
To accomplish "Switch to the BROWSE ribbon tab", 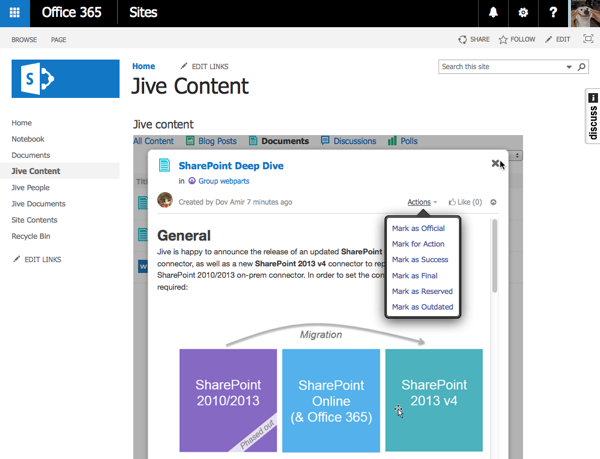I will pos(24,40).
